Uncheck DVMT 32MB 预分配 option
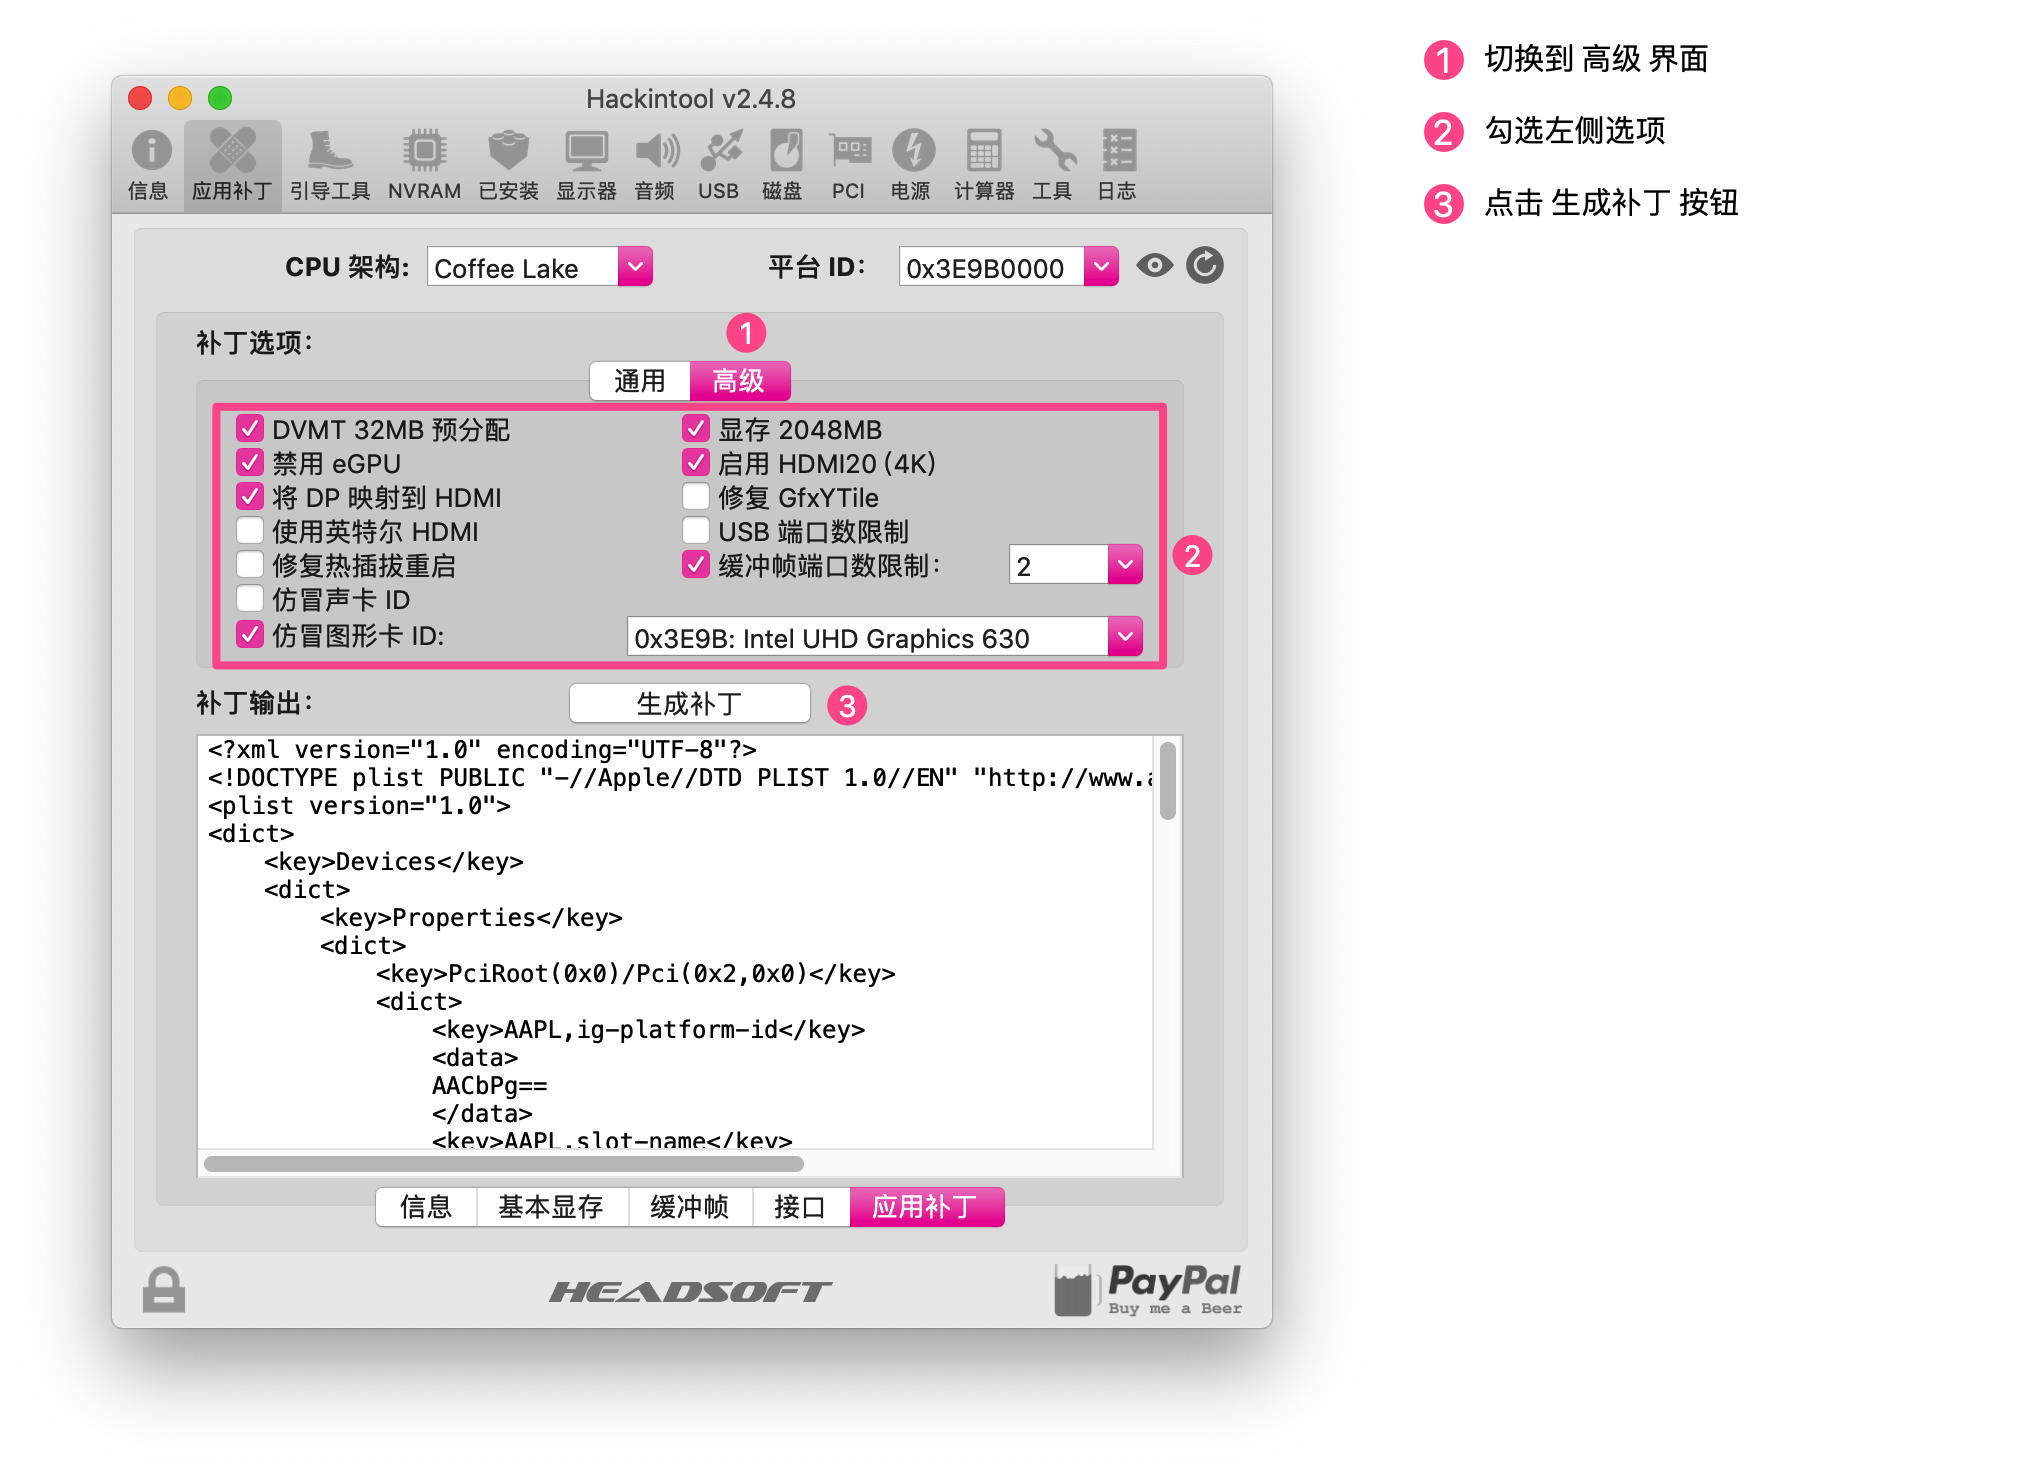 (x=250, y=429)
